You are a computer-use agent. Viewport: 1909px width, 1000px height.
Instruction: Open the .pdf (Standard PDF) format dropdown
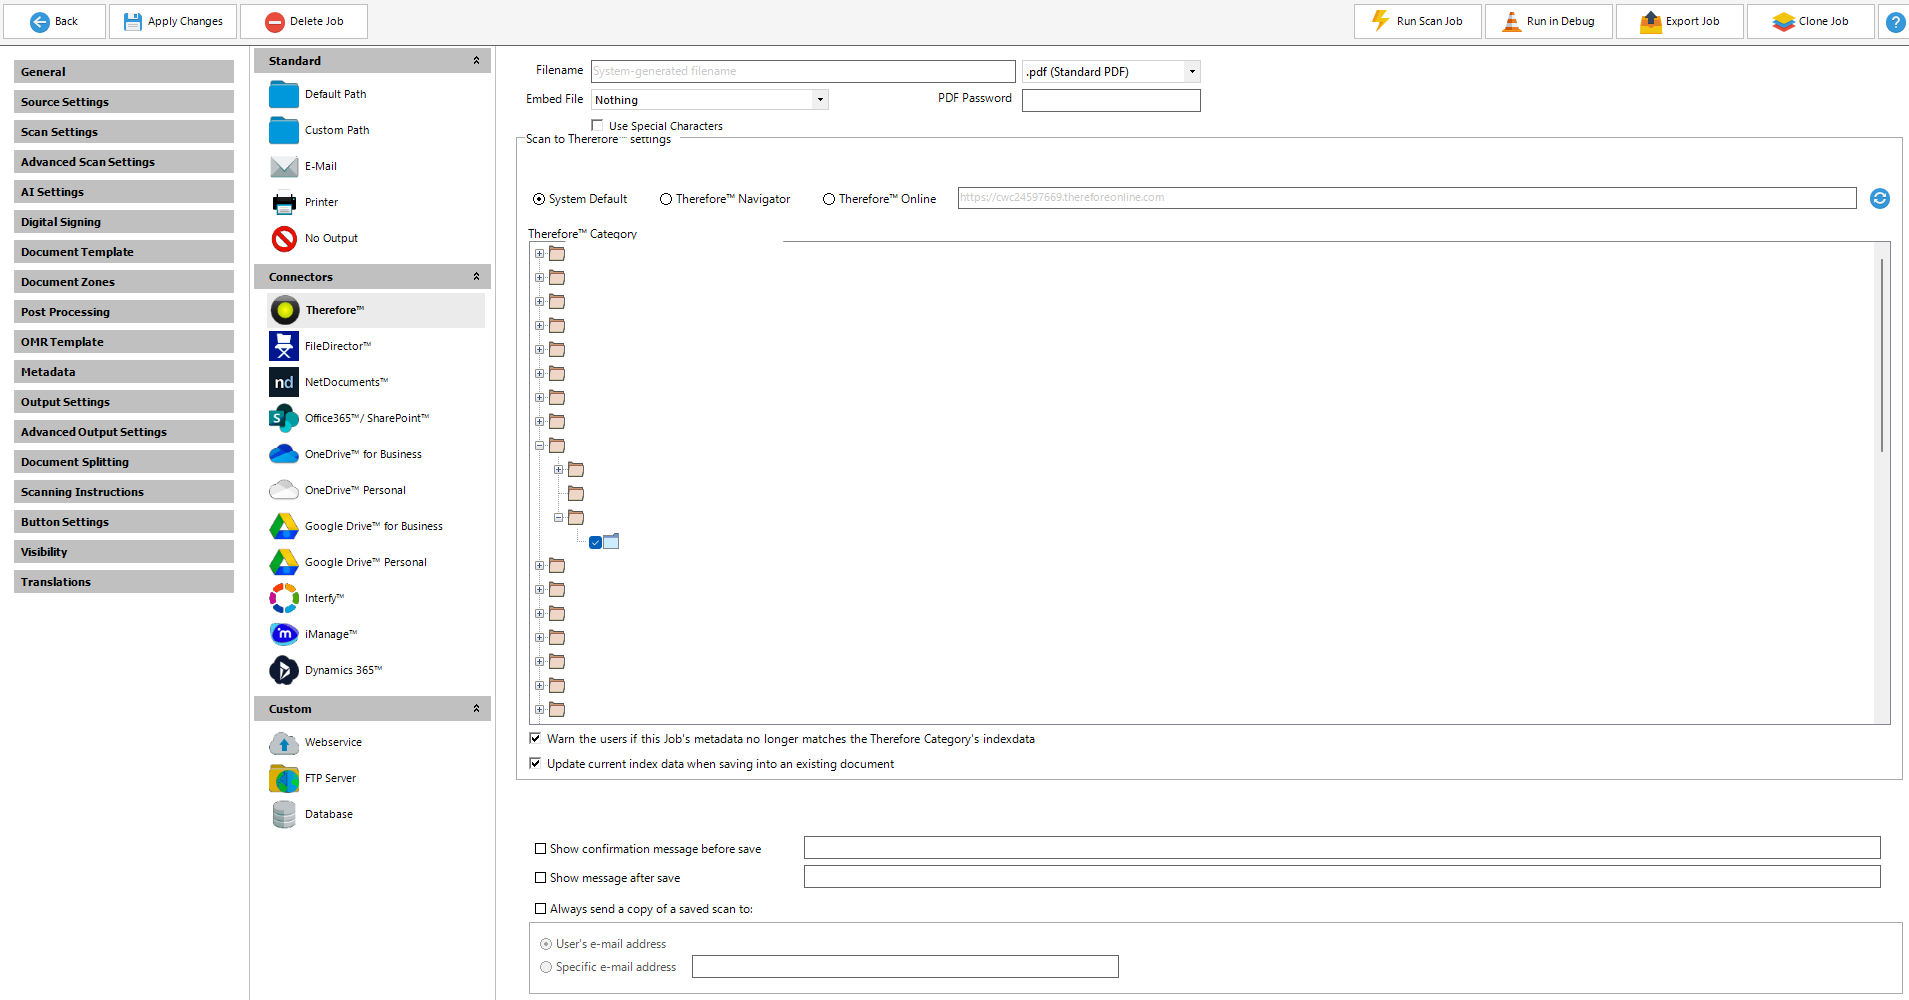1192,72
